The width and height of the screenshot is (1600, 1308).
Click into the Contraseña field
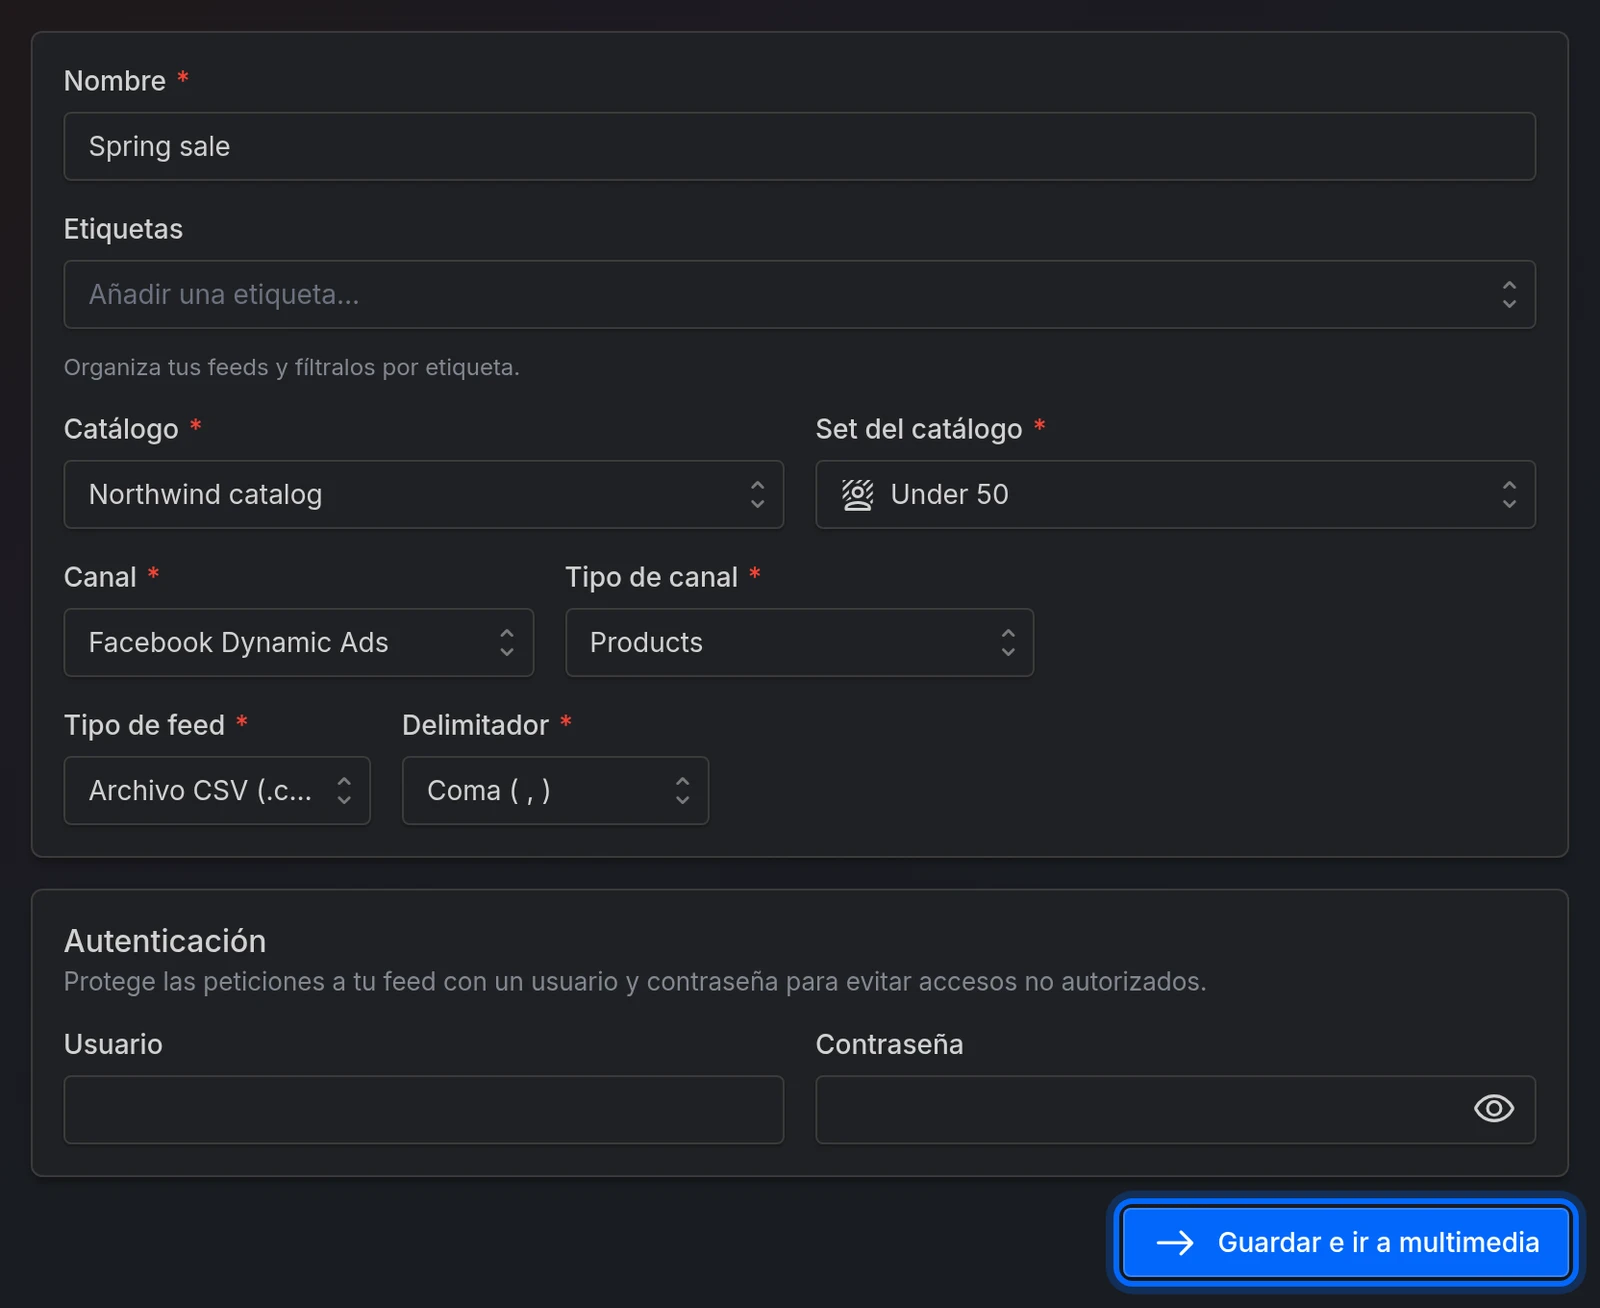[1176, 1110]
